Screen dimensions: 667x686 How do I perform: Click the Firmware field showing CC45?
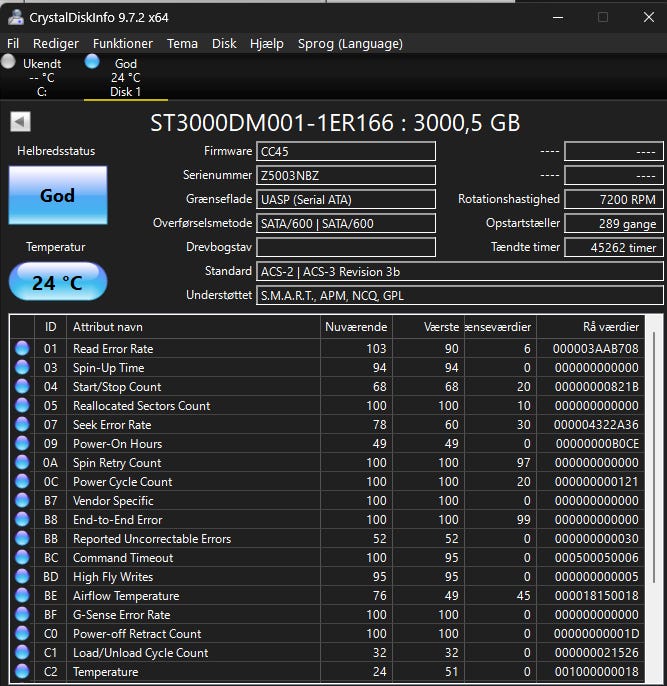click(346, 151)
